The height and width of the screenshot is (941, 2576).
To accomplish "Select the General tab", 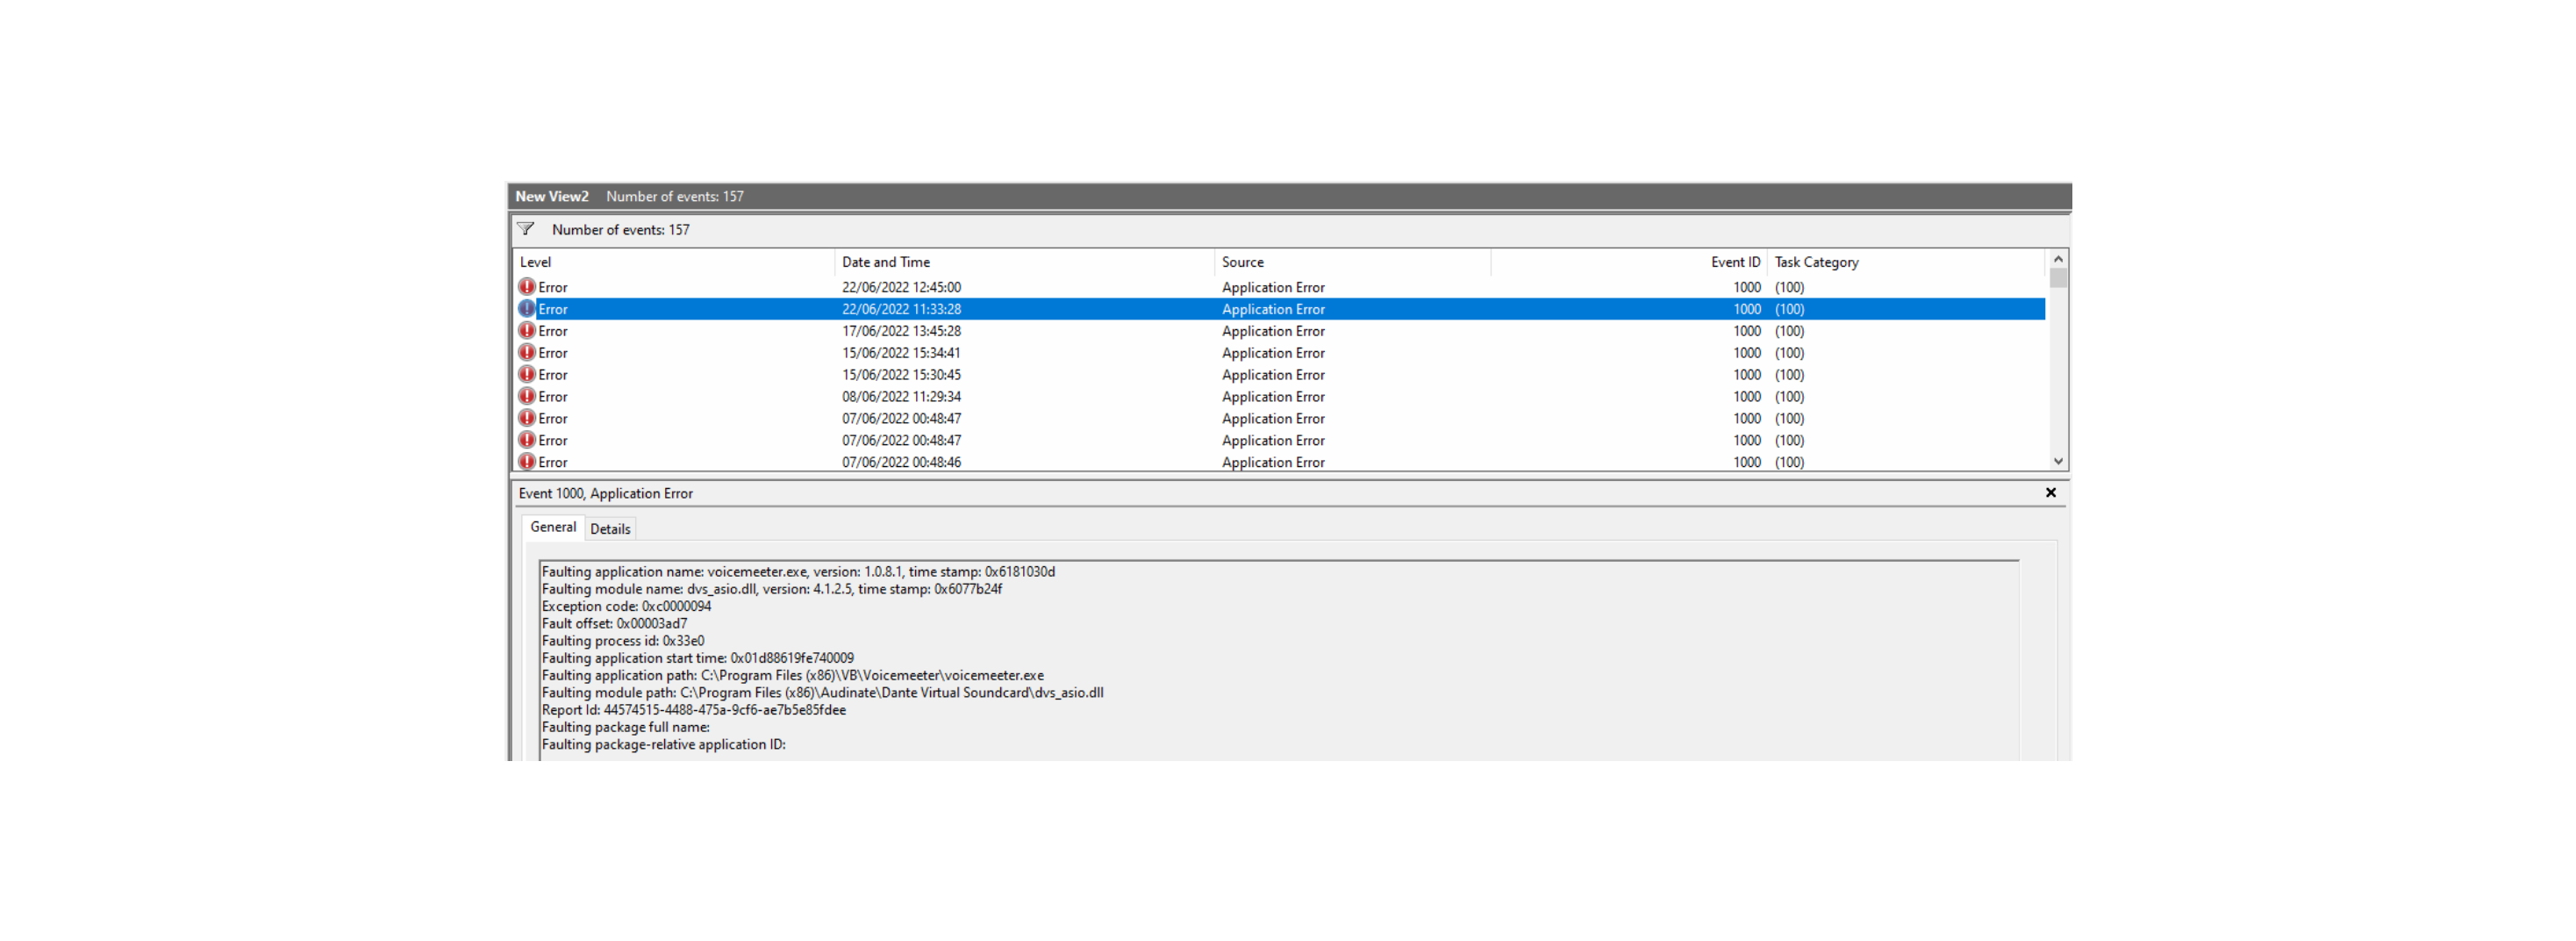I will pyautogui.click(x=553, y=527).
